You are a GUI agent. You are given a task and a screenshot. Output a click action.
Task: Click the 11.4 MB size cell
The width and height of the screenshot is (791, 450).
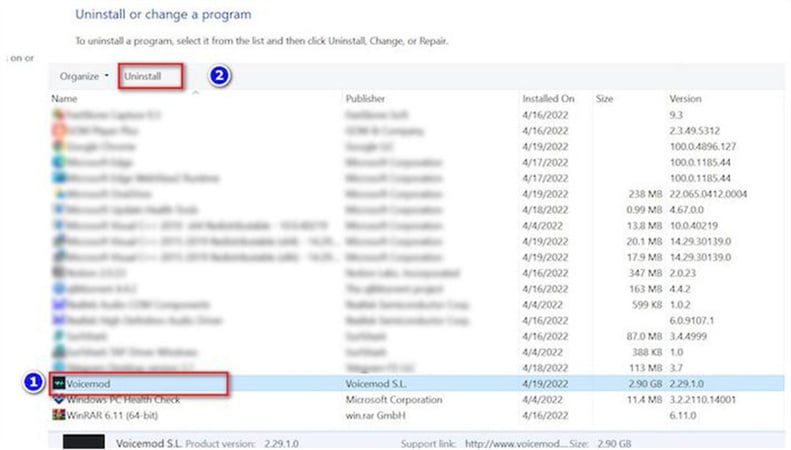[644, 400]
